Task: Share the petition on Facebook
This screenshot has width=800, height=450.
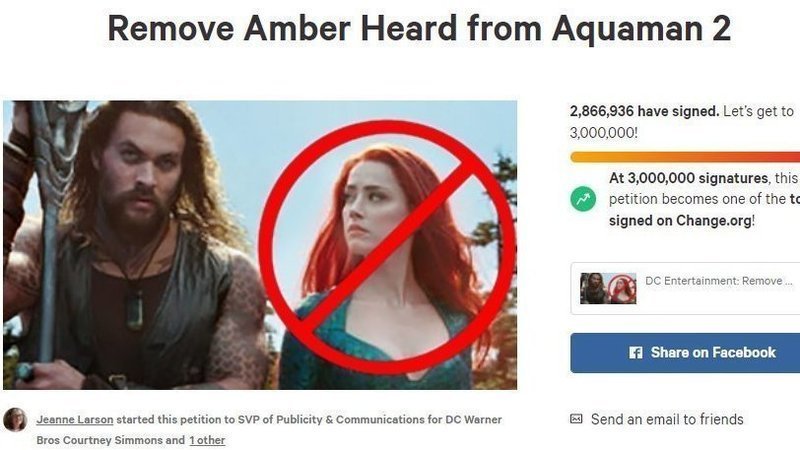Action: click(685, 353)
